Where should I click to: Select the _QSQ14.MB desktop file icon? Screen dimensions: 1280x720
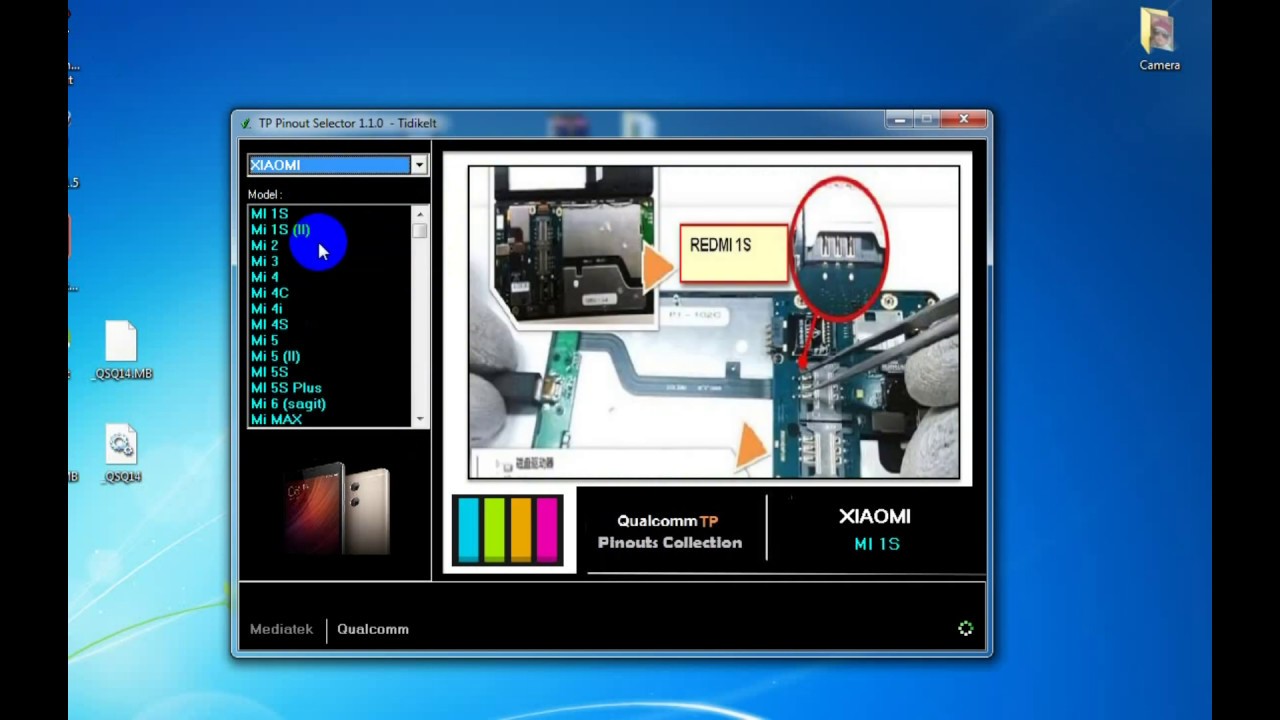click(x=122, y=350)
